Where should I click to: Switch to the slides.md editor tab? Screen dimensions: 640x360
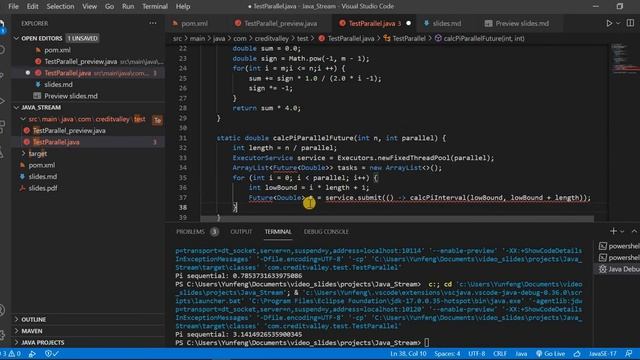coord(447,23)
